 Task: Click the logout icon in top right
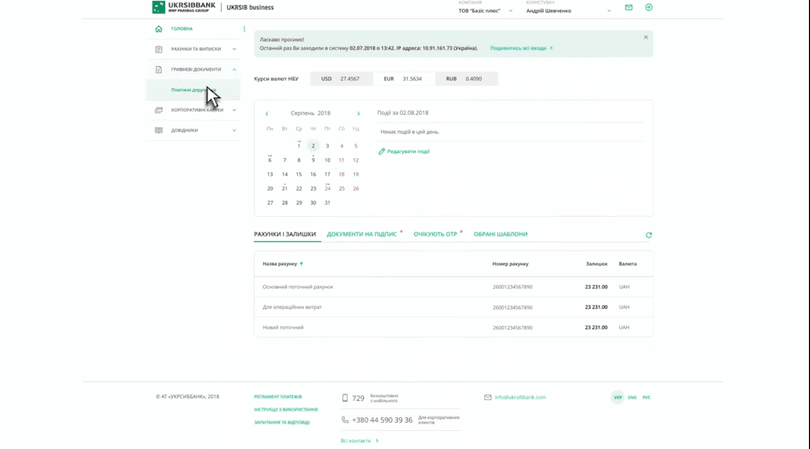(649, 8)
